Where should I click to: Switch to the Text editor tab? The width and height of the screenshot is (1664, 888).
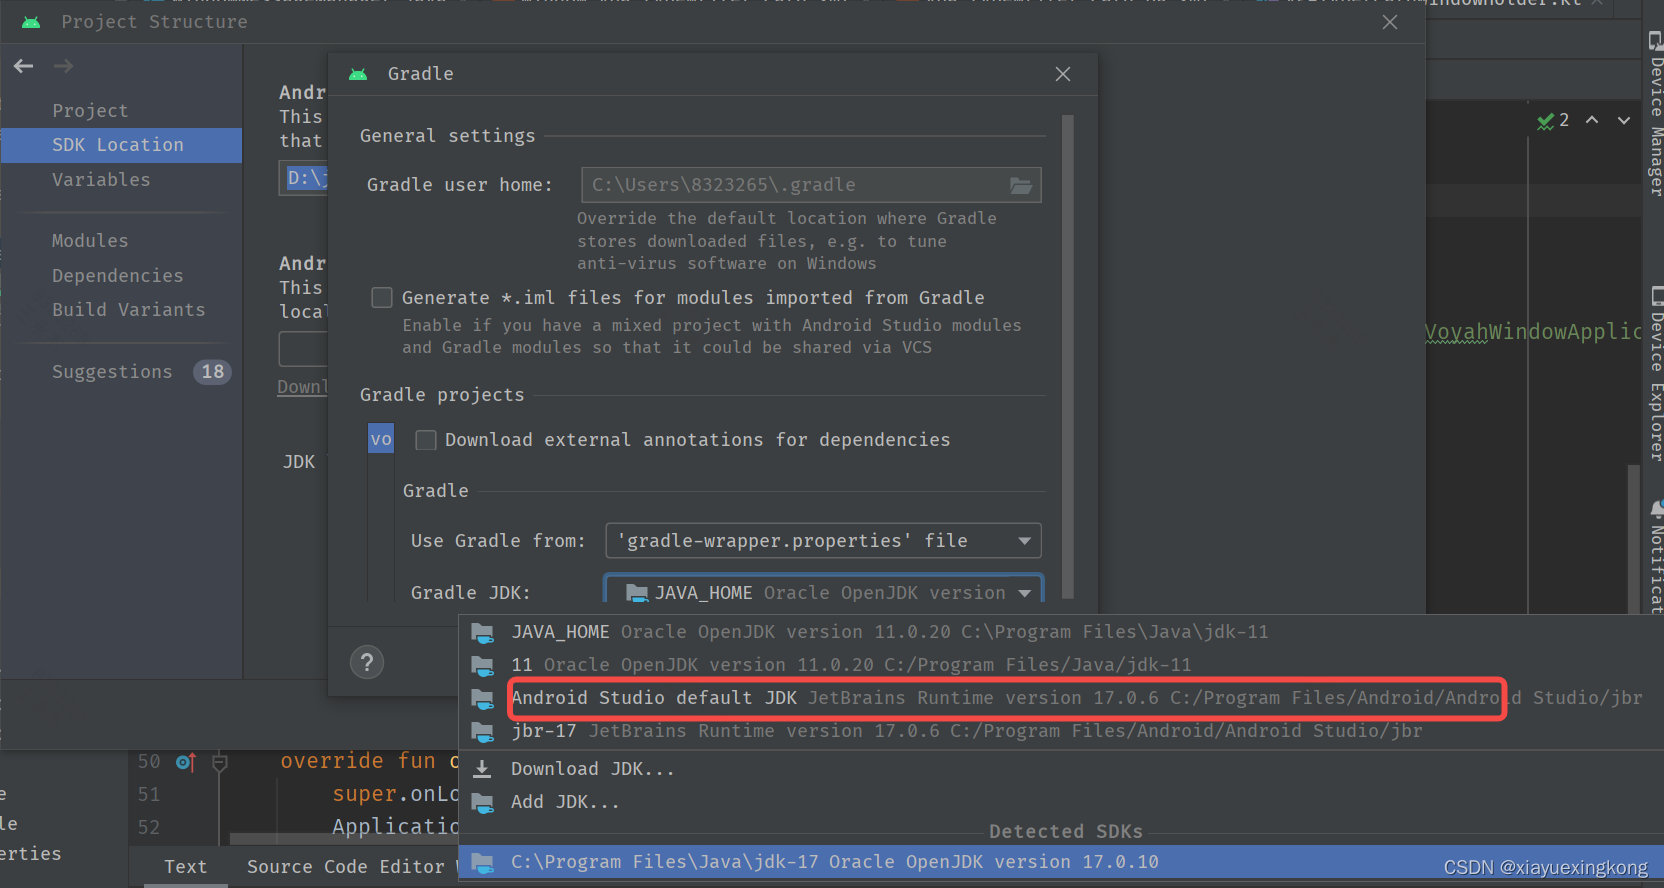[x=186, y=867]
